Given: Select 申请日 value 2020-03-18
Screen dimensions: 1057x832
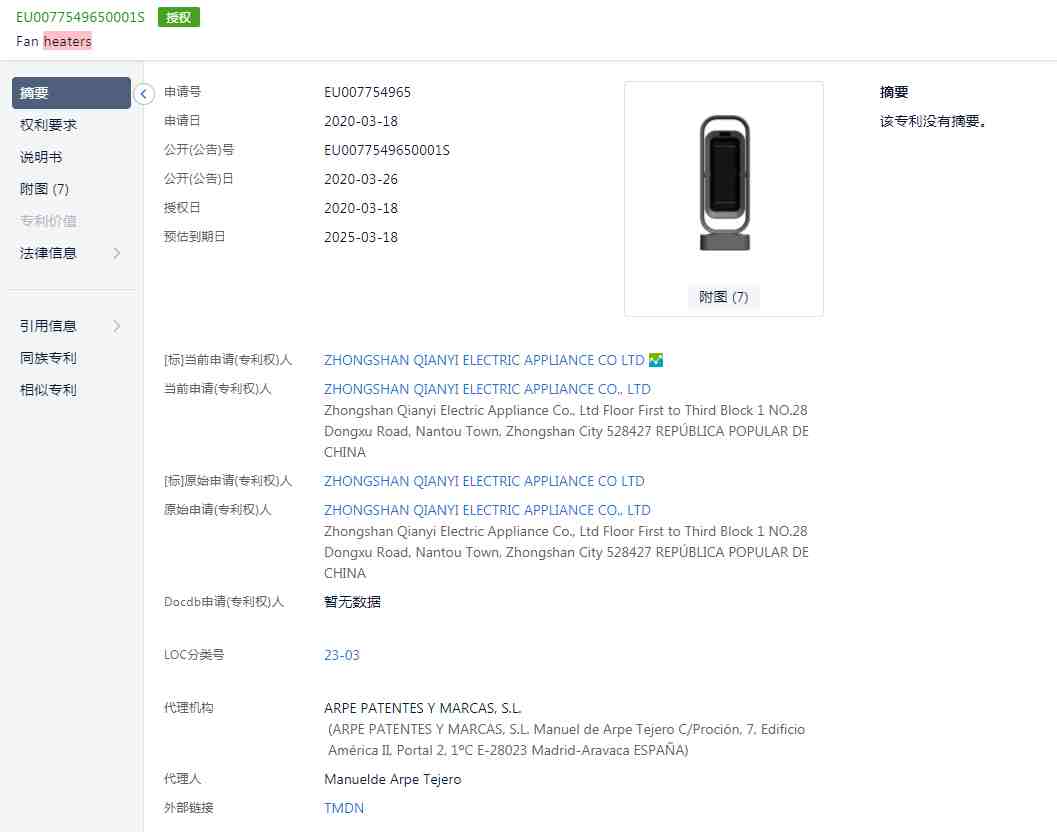Looking at the screenshot, I should (x=361, y=121).
